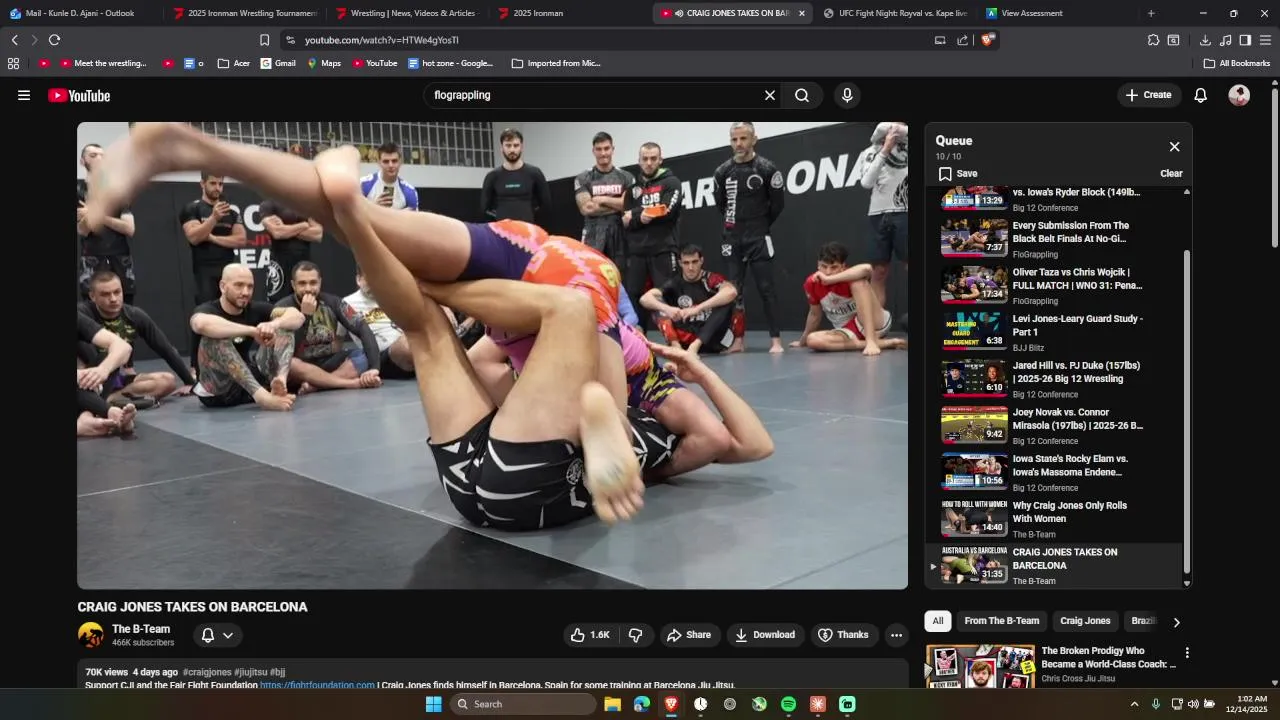Send Thanks to The B-Team
This screenshot has height=720, width=1280.
click(843, 635)
